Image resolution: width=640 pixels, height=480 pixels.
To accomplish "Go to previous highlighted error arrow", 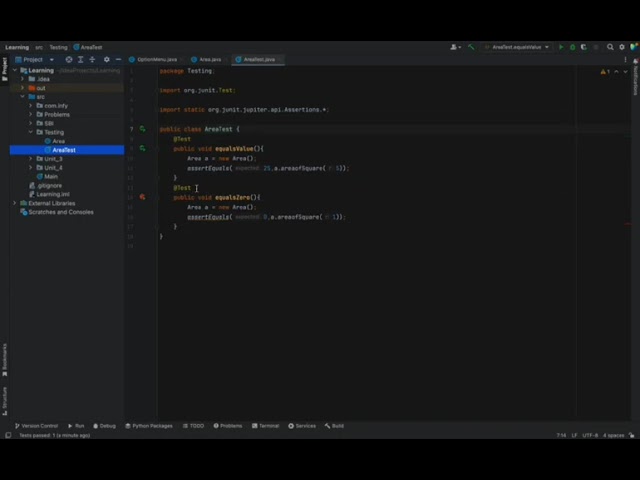I will [616, 72].
